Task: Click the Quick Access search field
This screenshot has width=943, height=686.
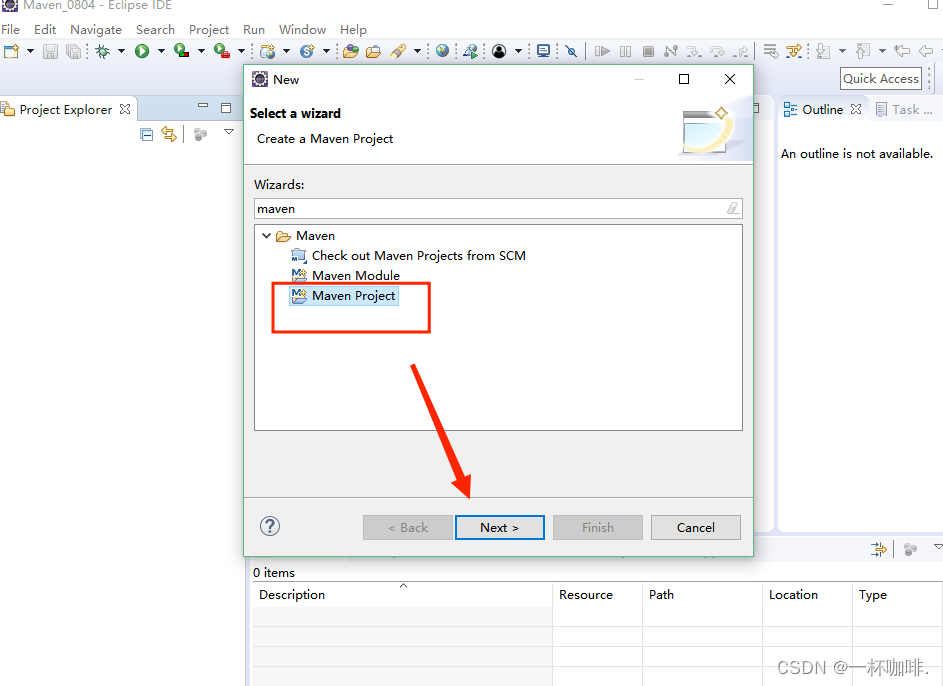Action: coord(880,79)
